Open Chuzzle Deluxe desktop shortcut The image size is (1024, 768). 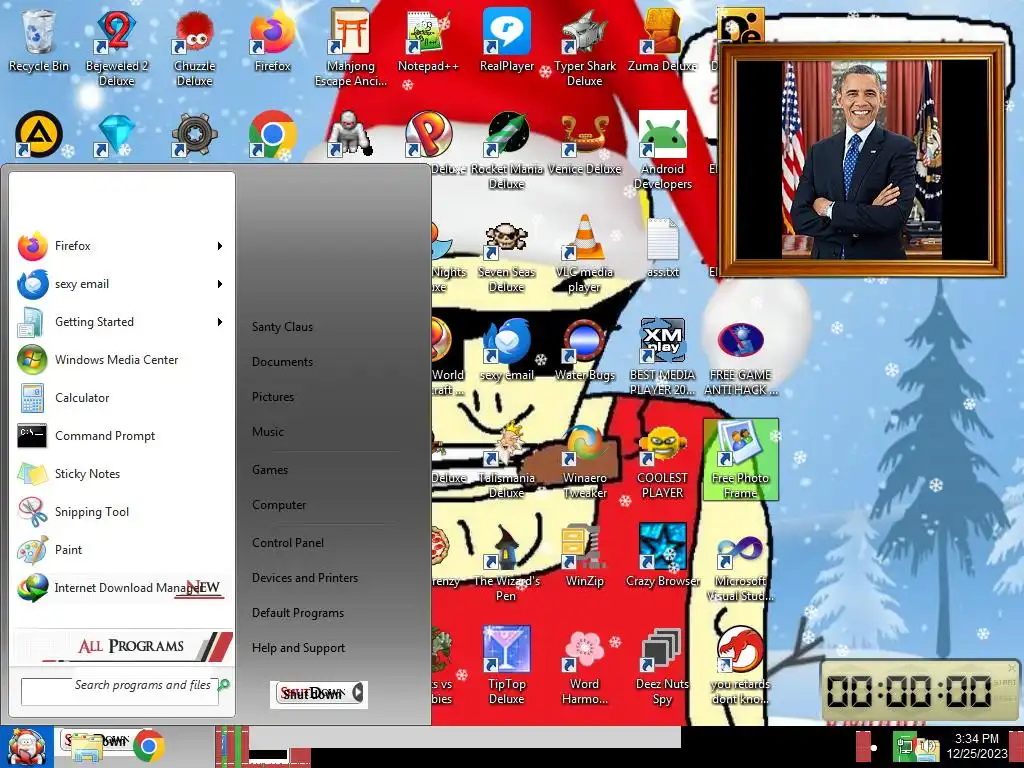195,48
